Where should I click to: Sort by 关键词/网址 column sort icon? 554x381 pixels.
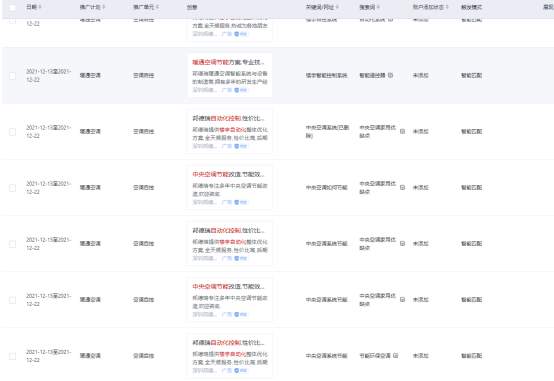click(337, 7)
